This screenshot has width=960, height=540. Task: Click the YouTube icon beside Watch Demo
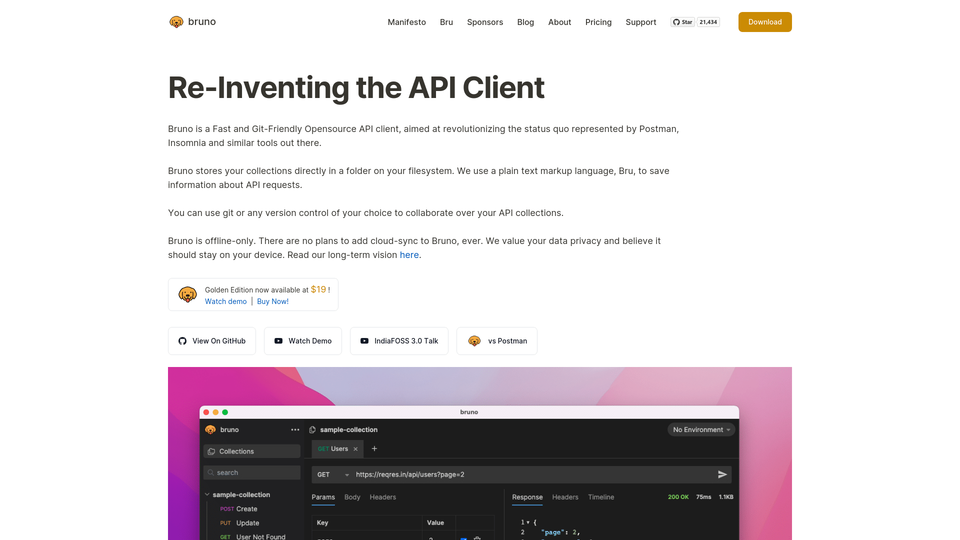point(279,341)
